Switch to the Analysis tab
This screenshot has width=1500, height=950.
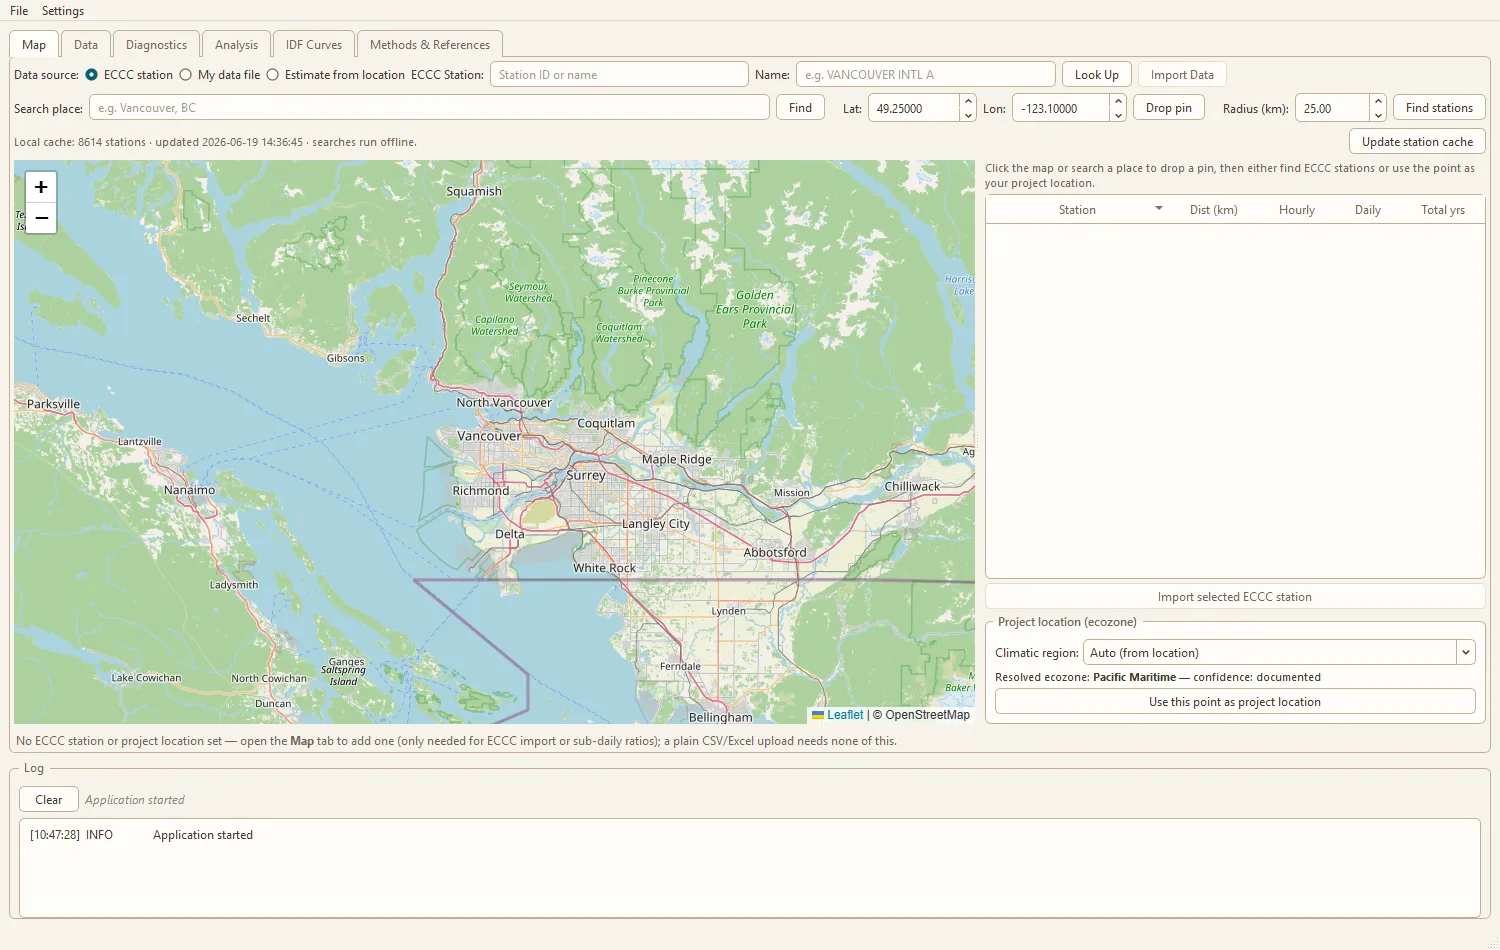[x=236, y=45]
